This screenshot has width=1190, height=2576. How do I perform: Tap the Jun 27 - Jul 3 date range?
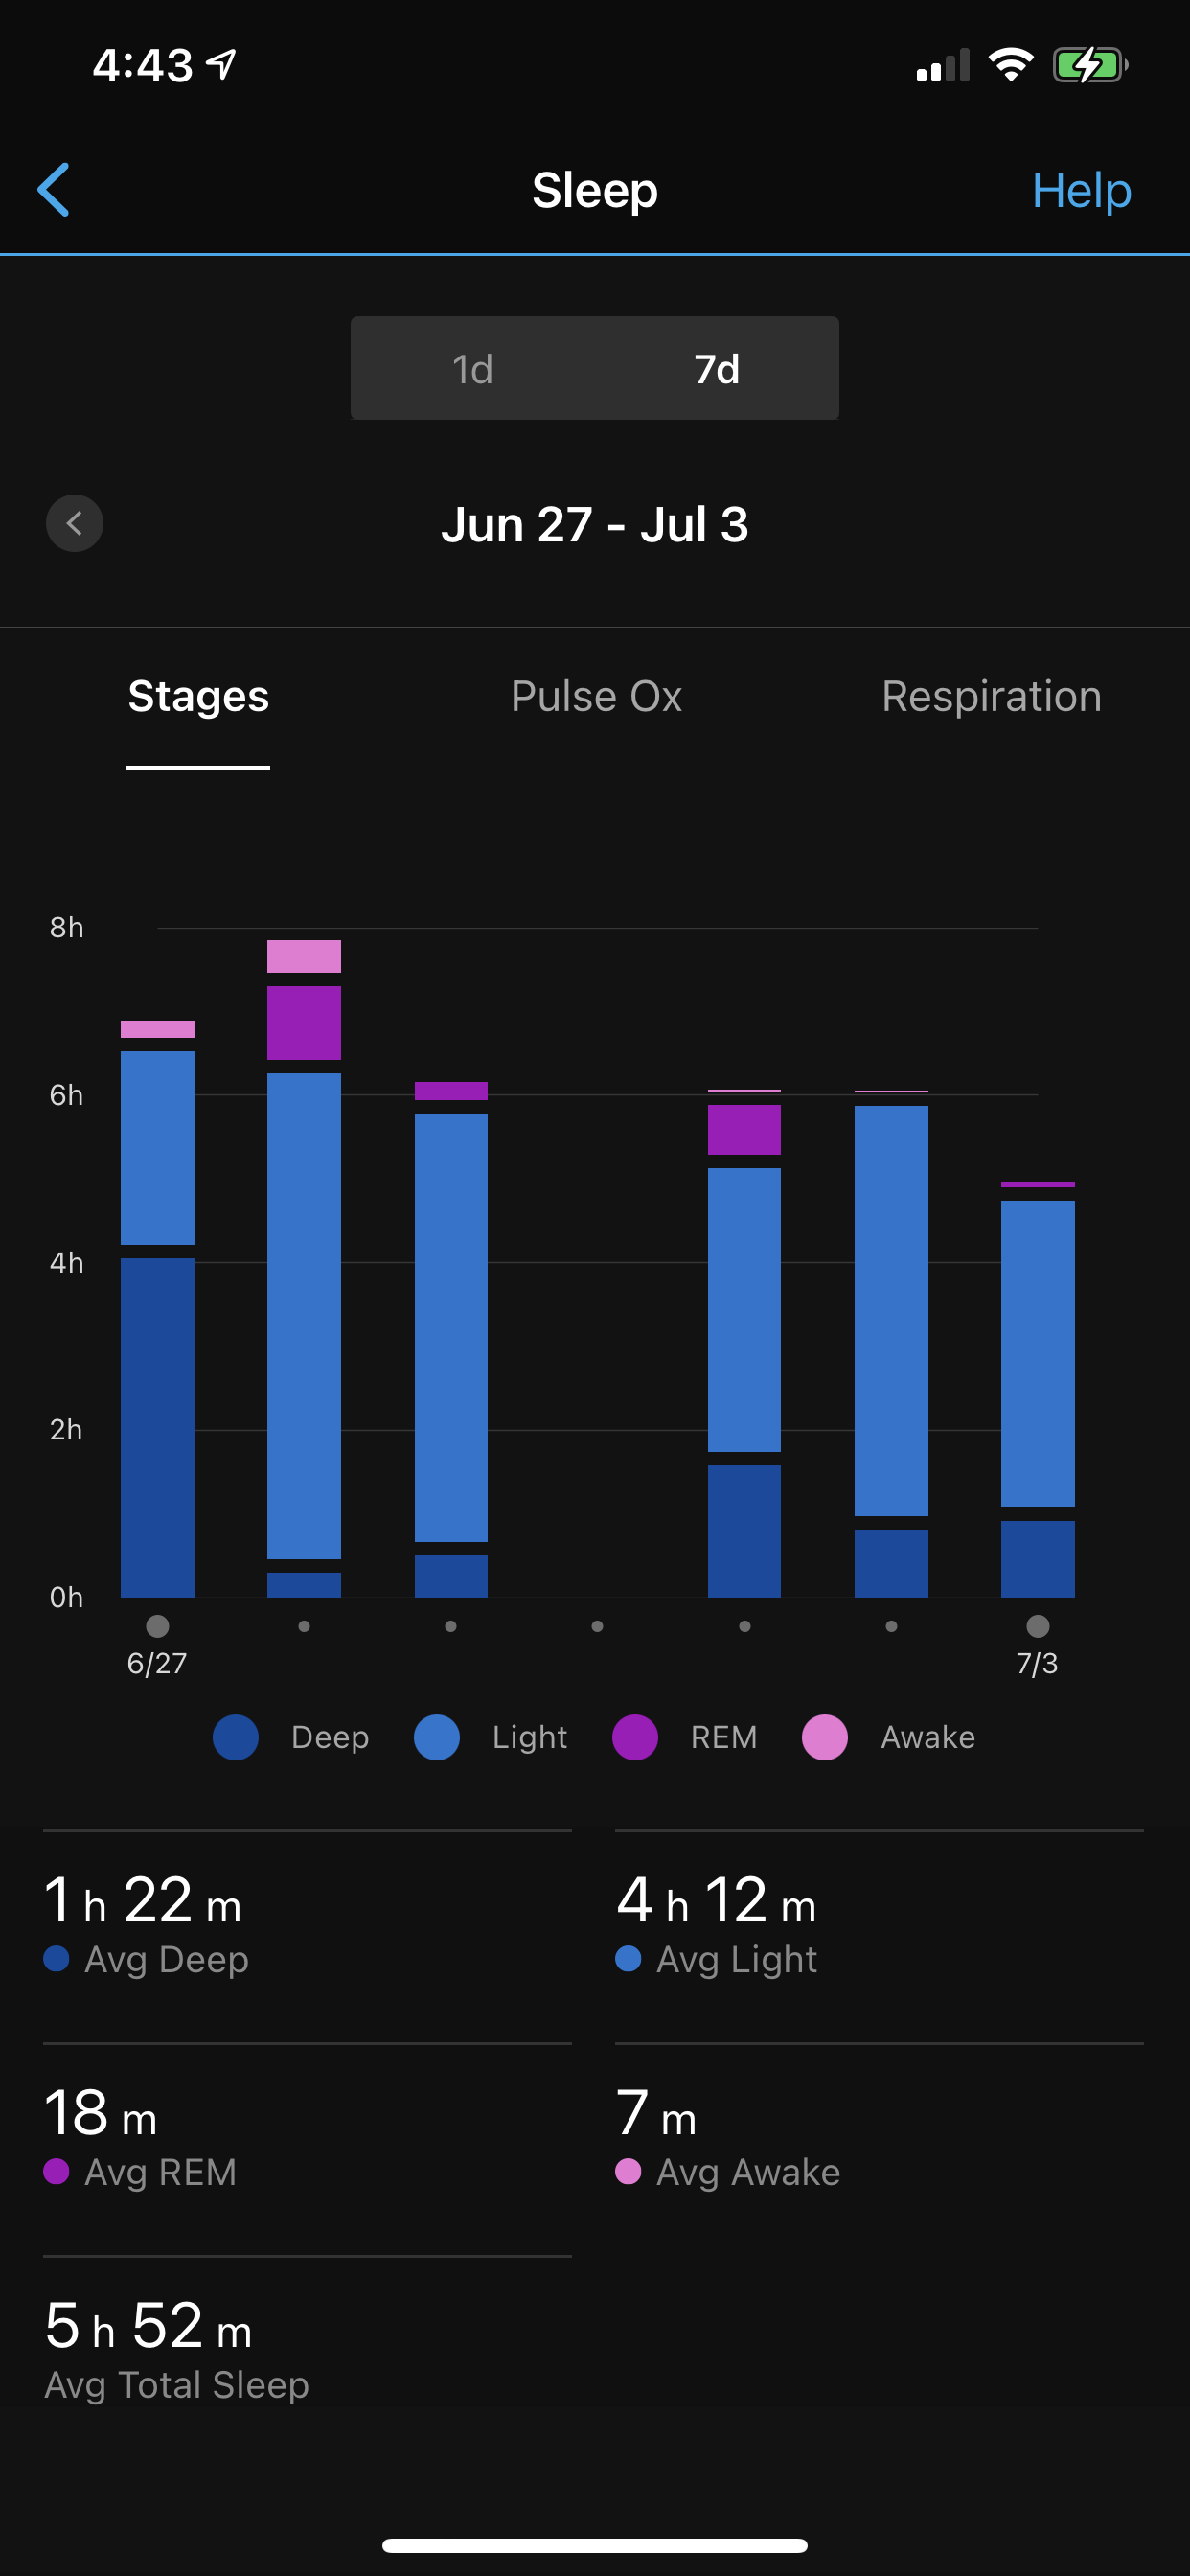coord(595,524)
